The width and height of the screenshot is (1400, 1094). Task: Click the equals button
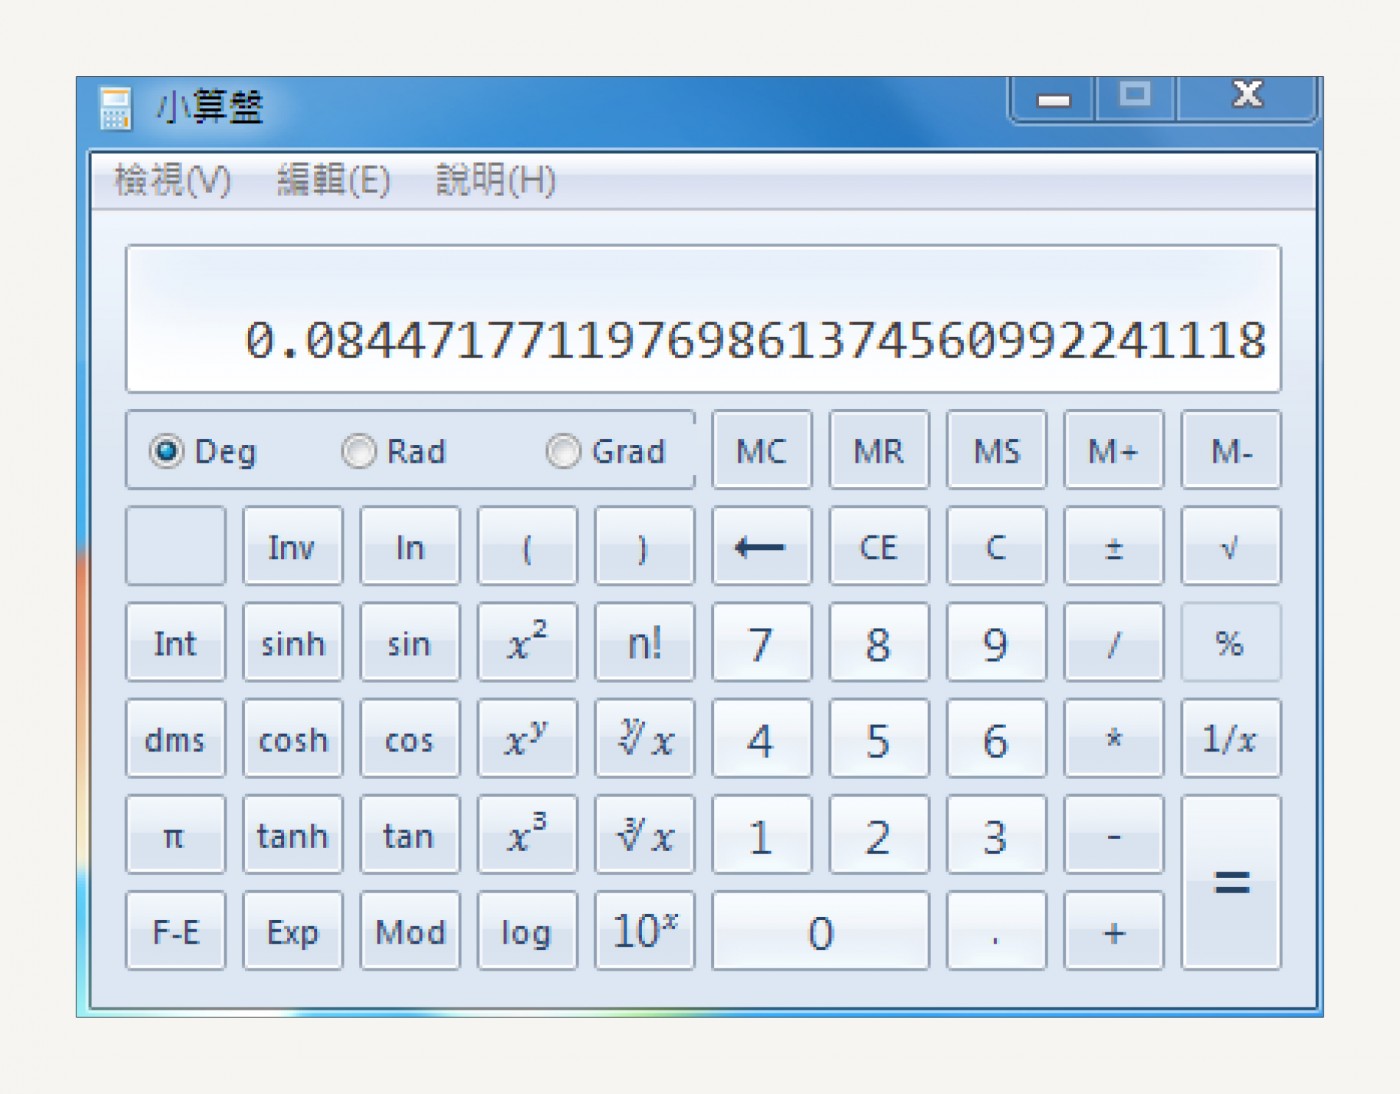(x=1230, y=882)
